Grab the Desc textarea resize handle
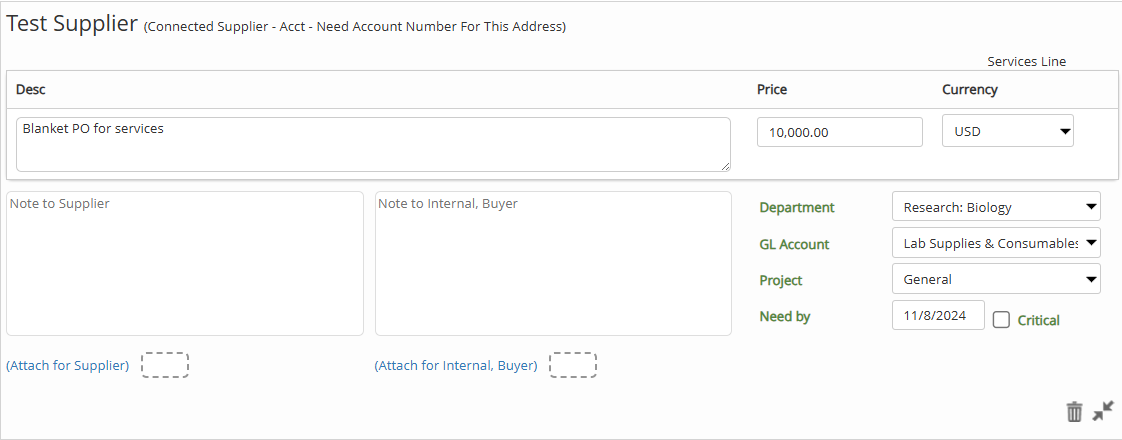The width and height of the screenshot is (1122, 440). coord(725,166)
